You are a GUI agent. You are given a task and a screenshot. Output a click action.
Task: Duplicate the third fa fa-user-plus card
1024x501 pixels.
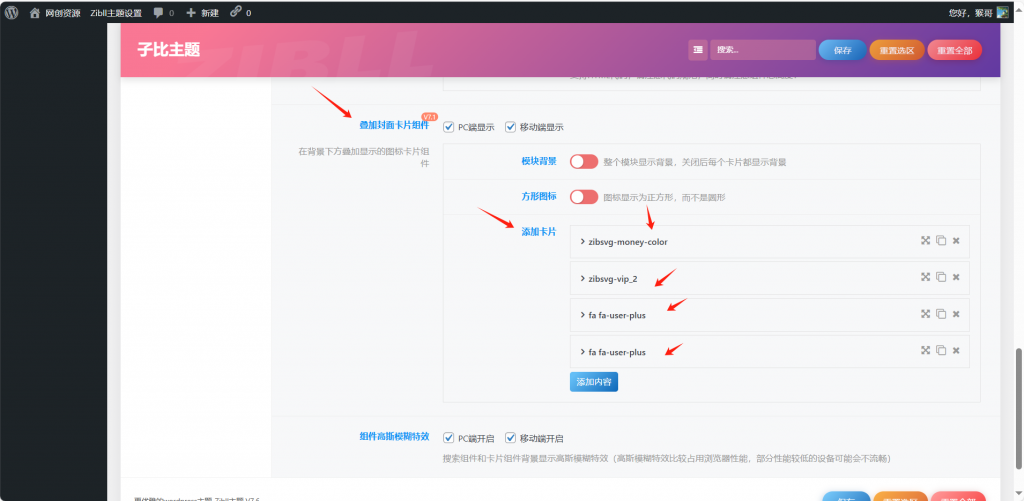click(x=941, y=314)
